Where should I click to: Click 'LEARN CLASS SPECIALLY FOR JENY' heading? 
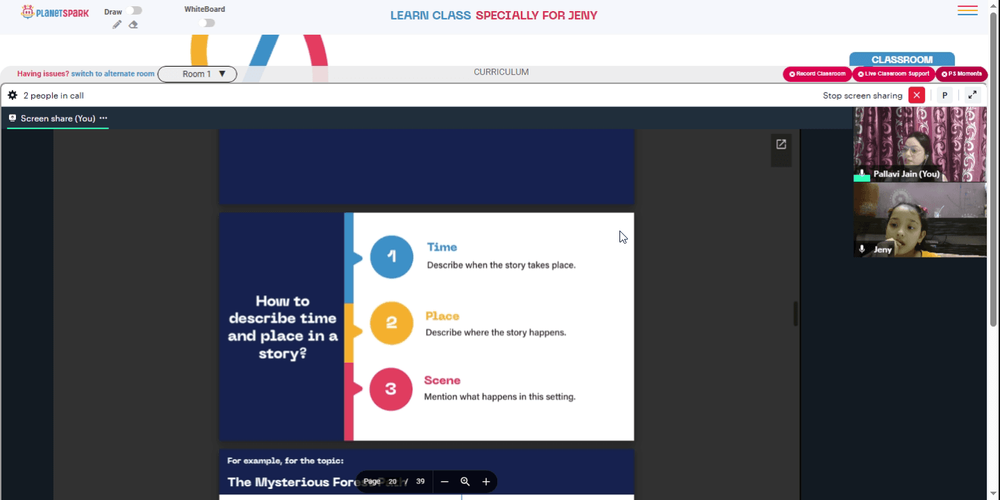pos(494,15)
